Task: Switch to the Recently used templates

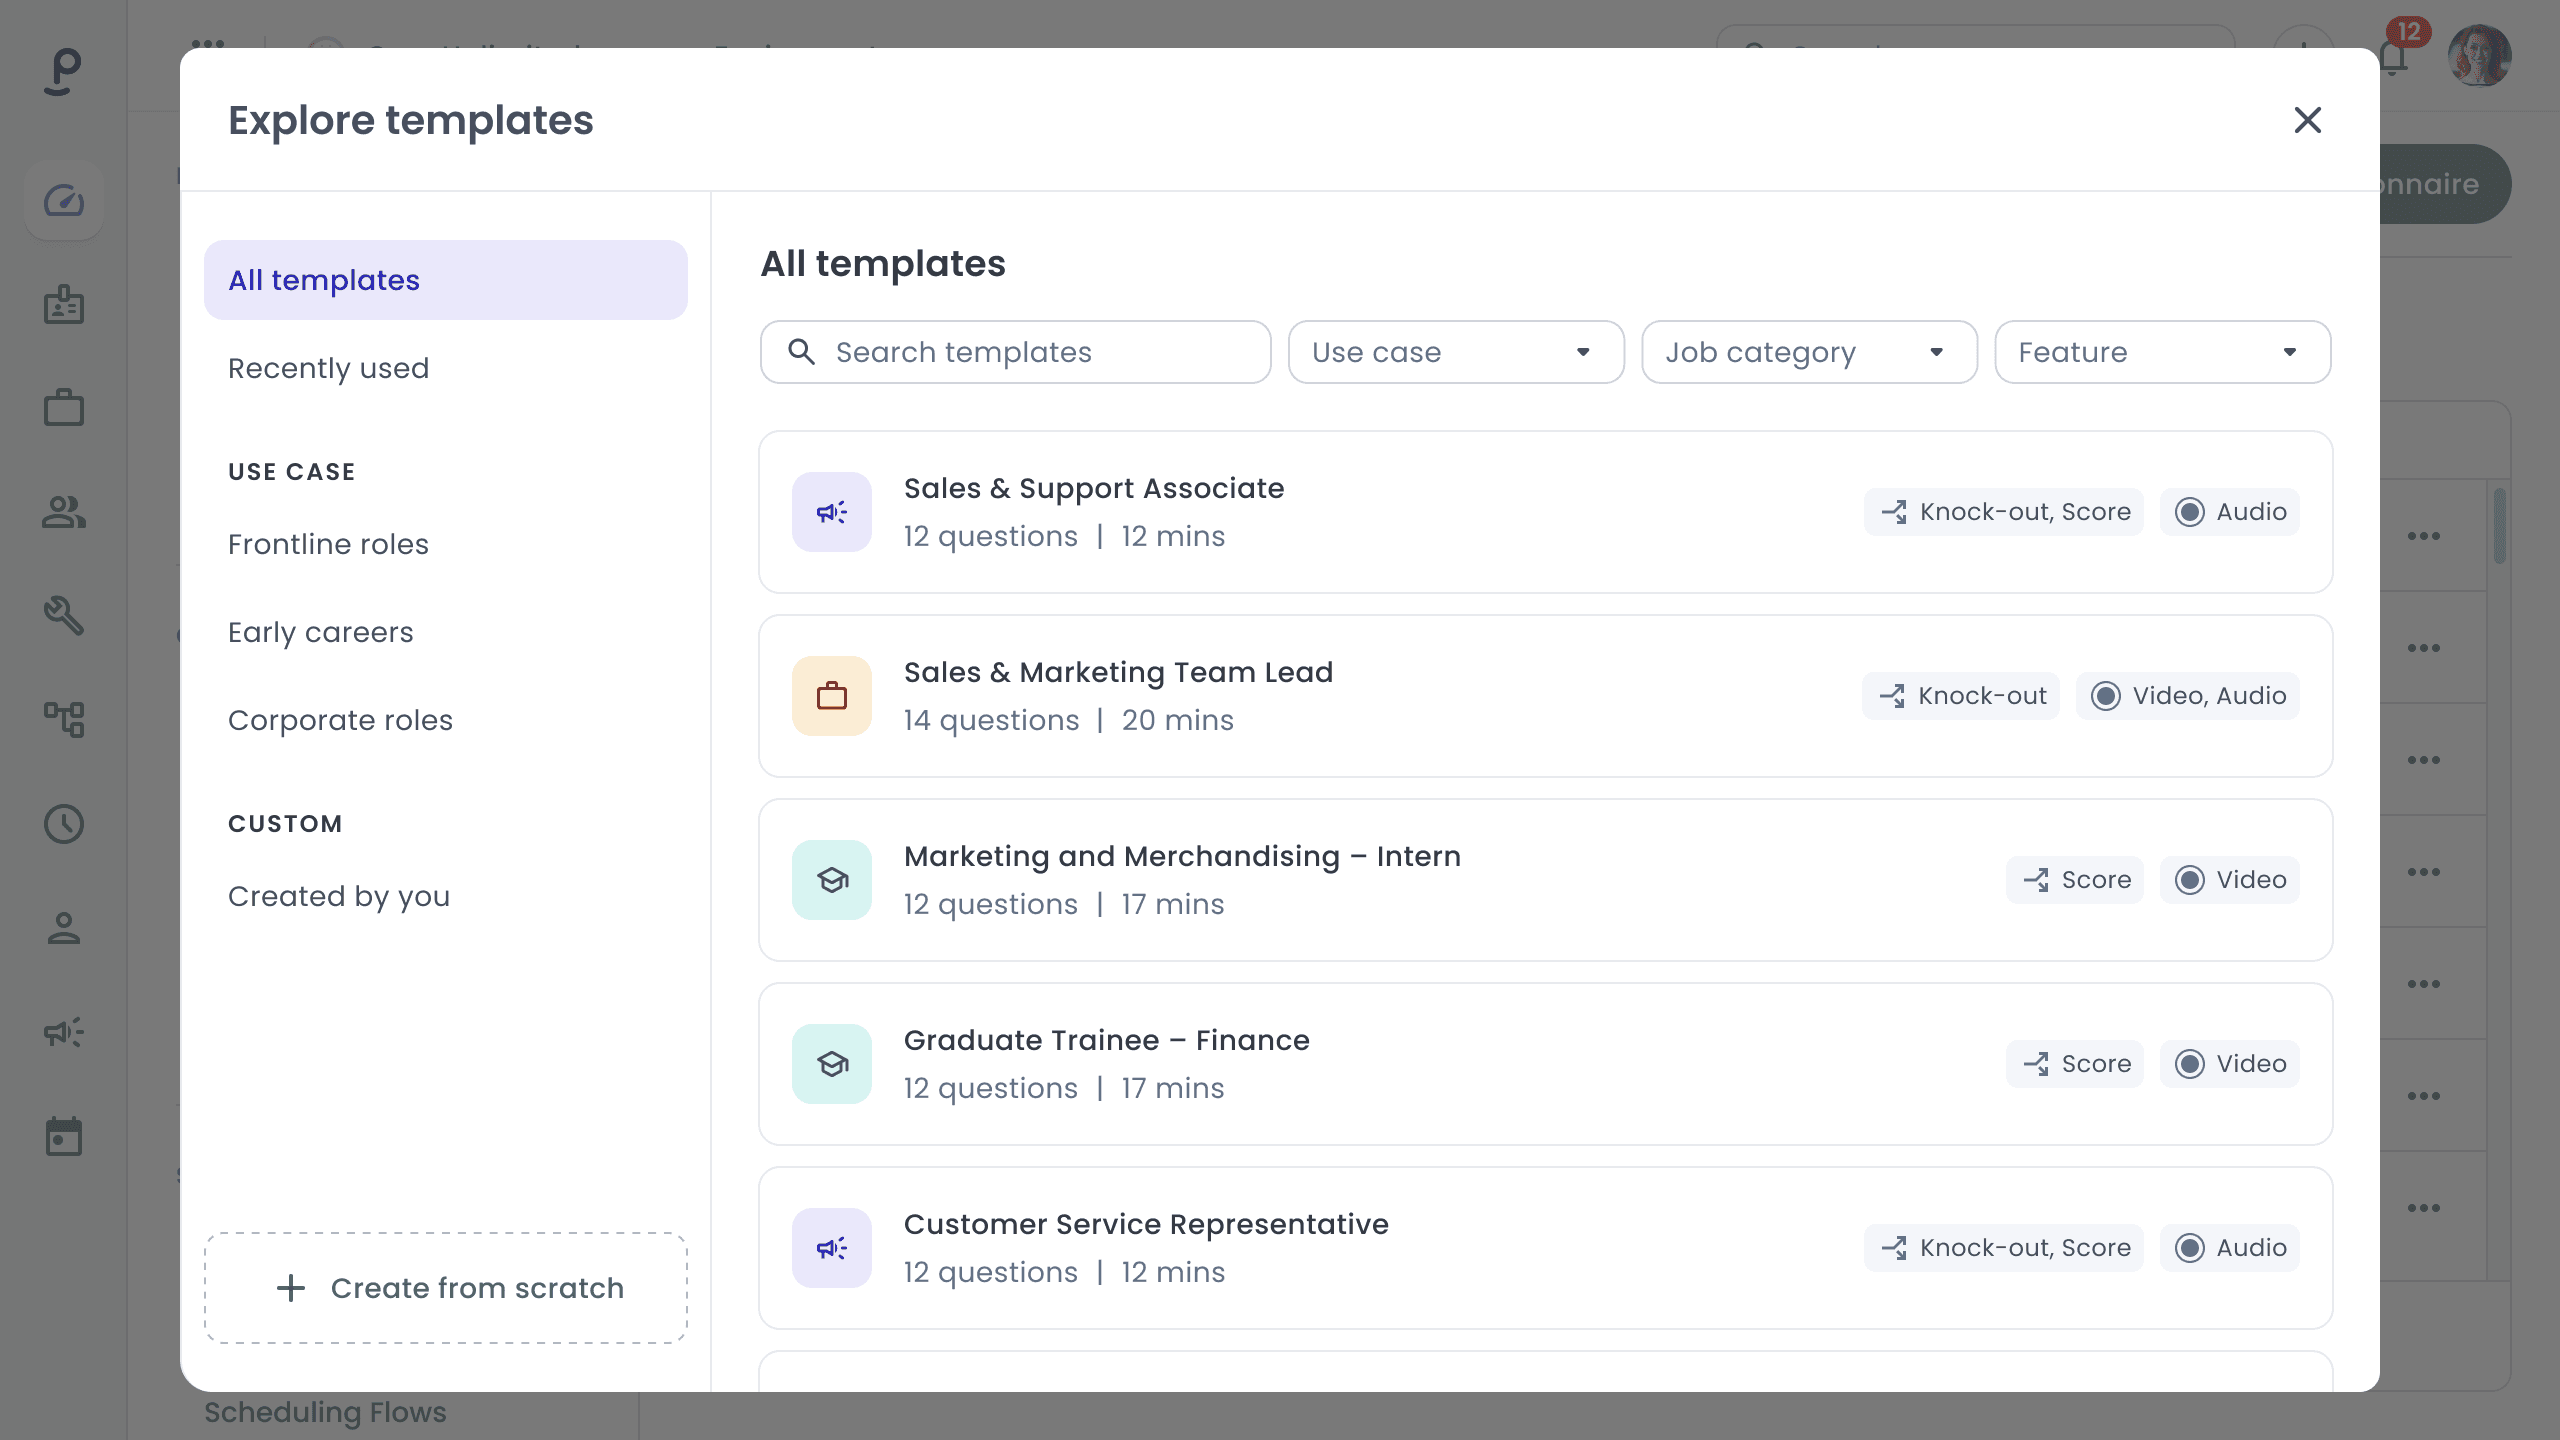Action: click(328, 368)
